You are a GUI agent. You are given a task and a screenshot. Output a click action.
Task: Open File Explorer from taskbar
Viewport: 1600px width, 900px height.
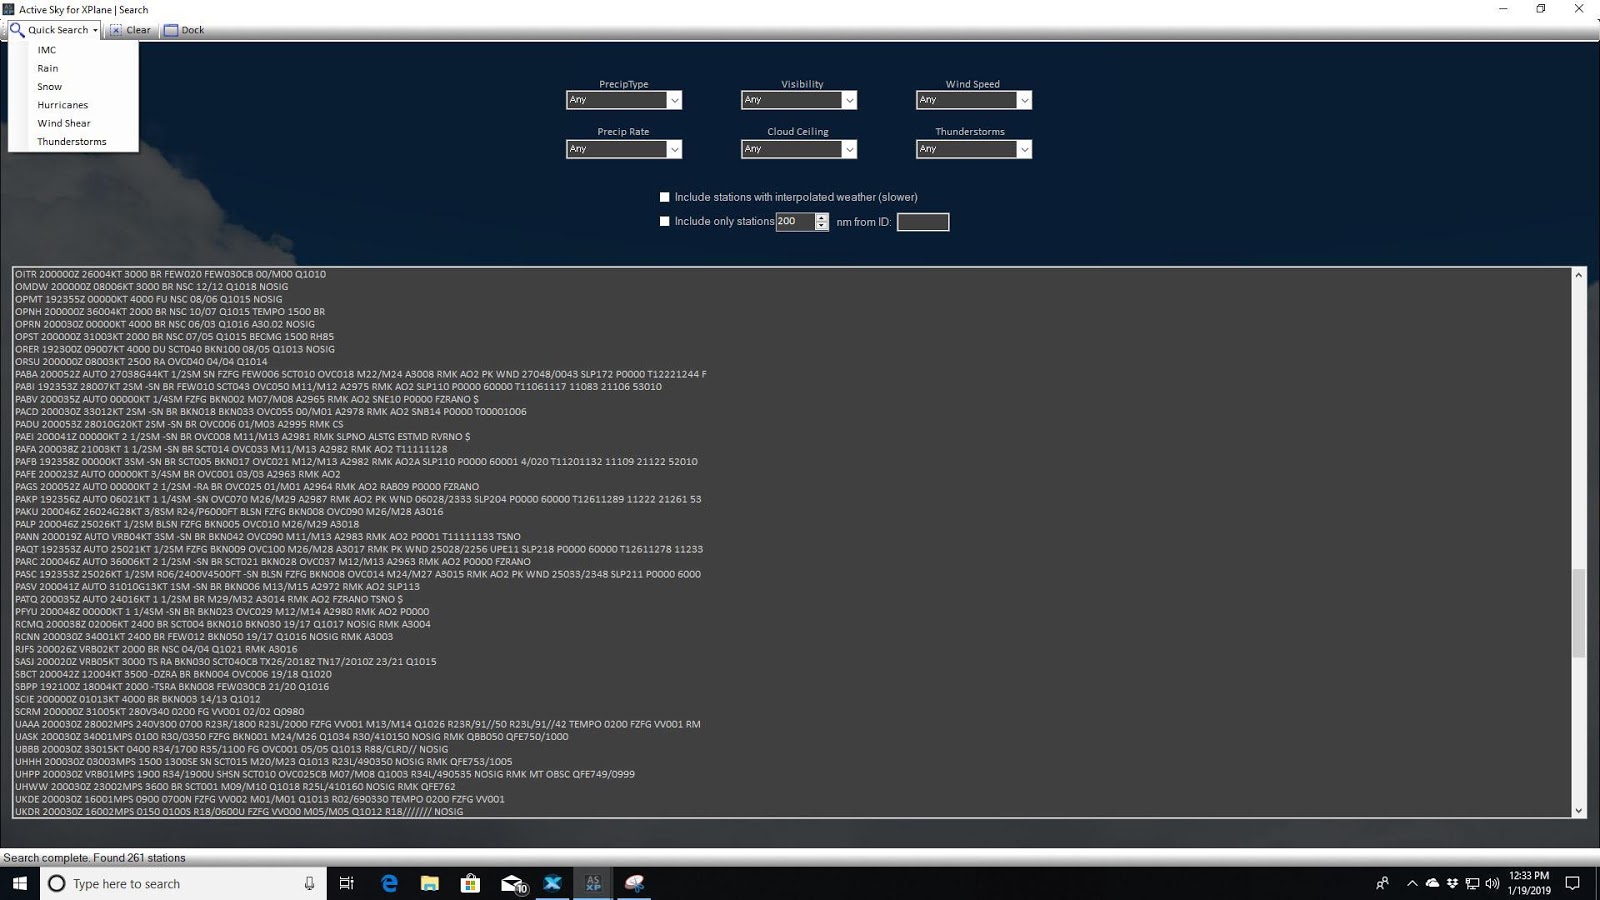[430, 883]
